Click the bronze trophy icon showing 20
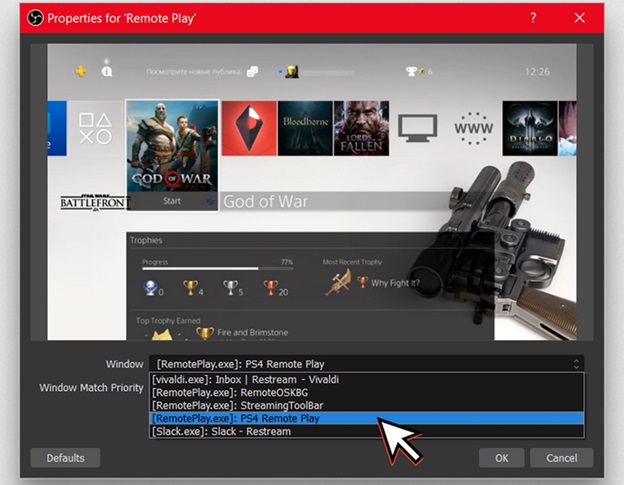 click(270, 287)
